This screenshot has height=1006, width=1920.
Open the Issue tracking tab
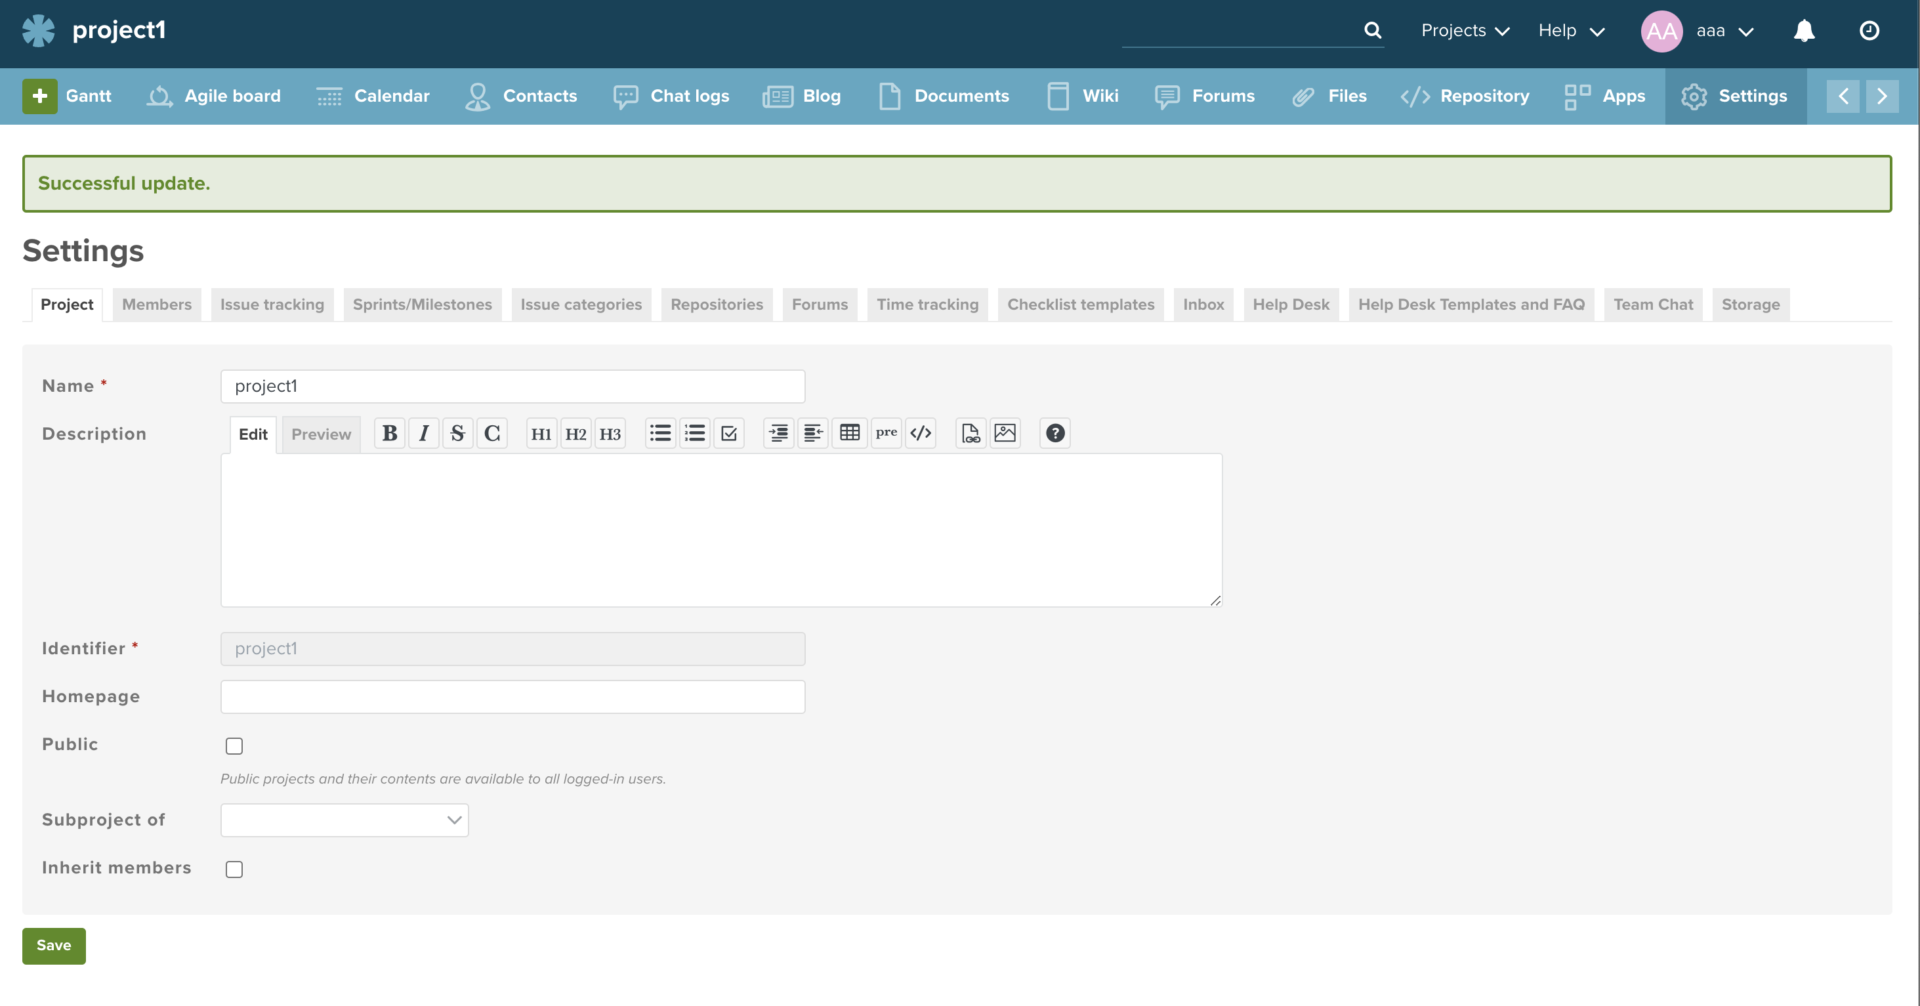coord(272,305)
